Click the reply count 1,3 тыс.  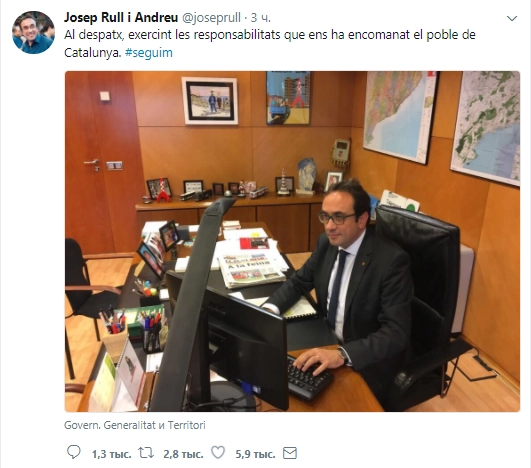111,454
